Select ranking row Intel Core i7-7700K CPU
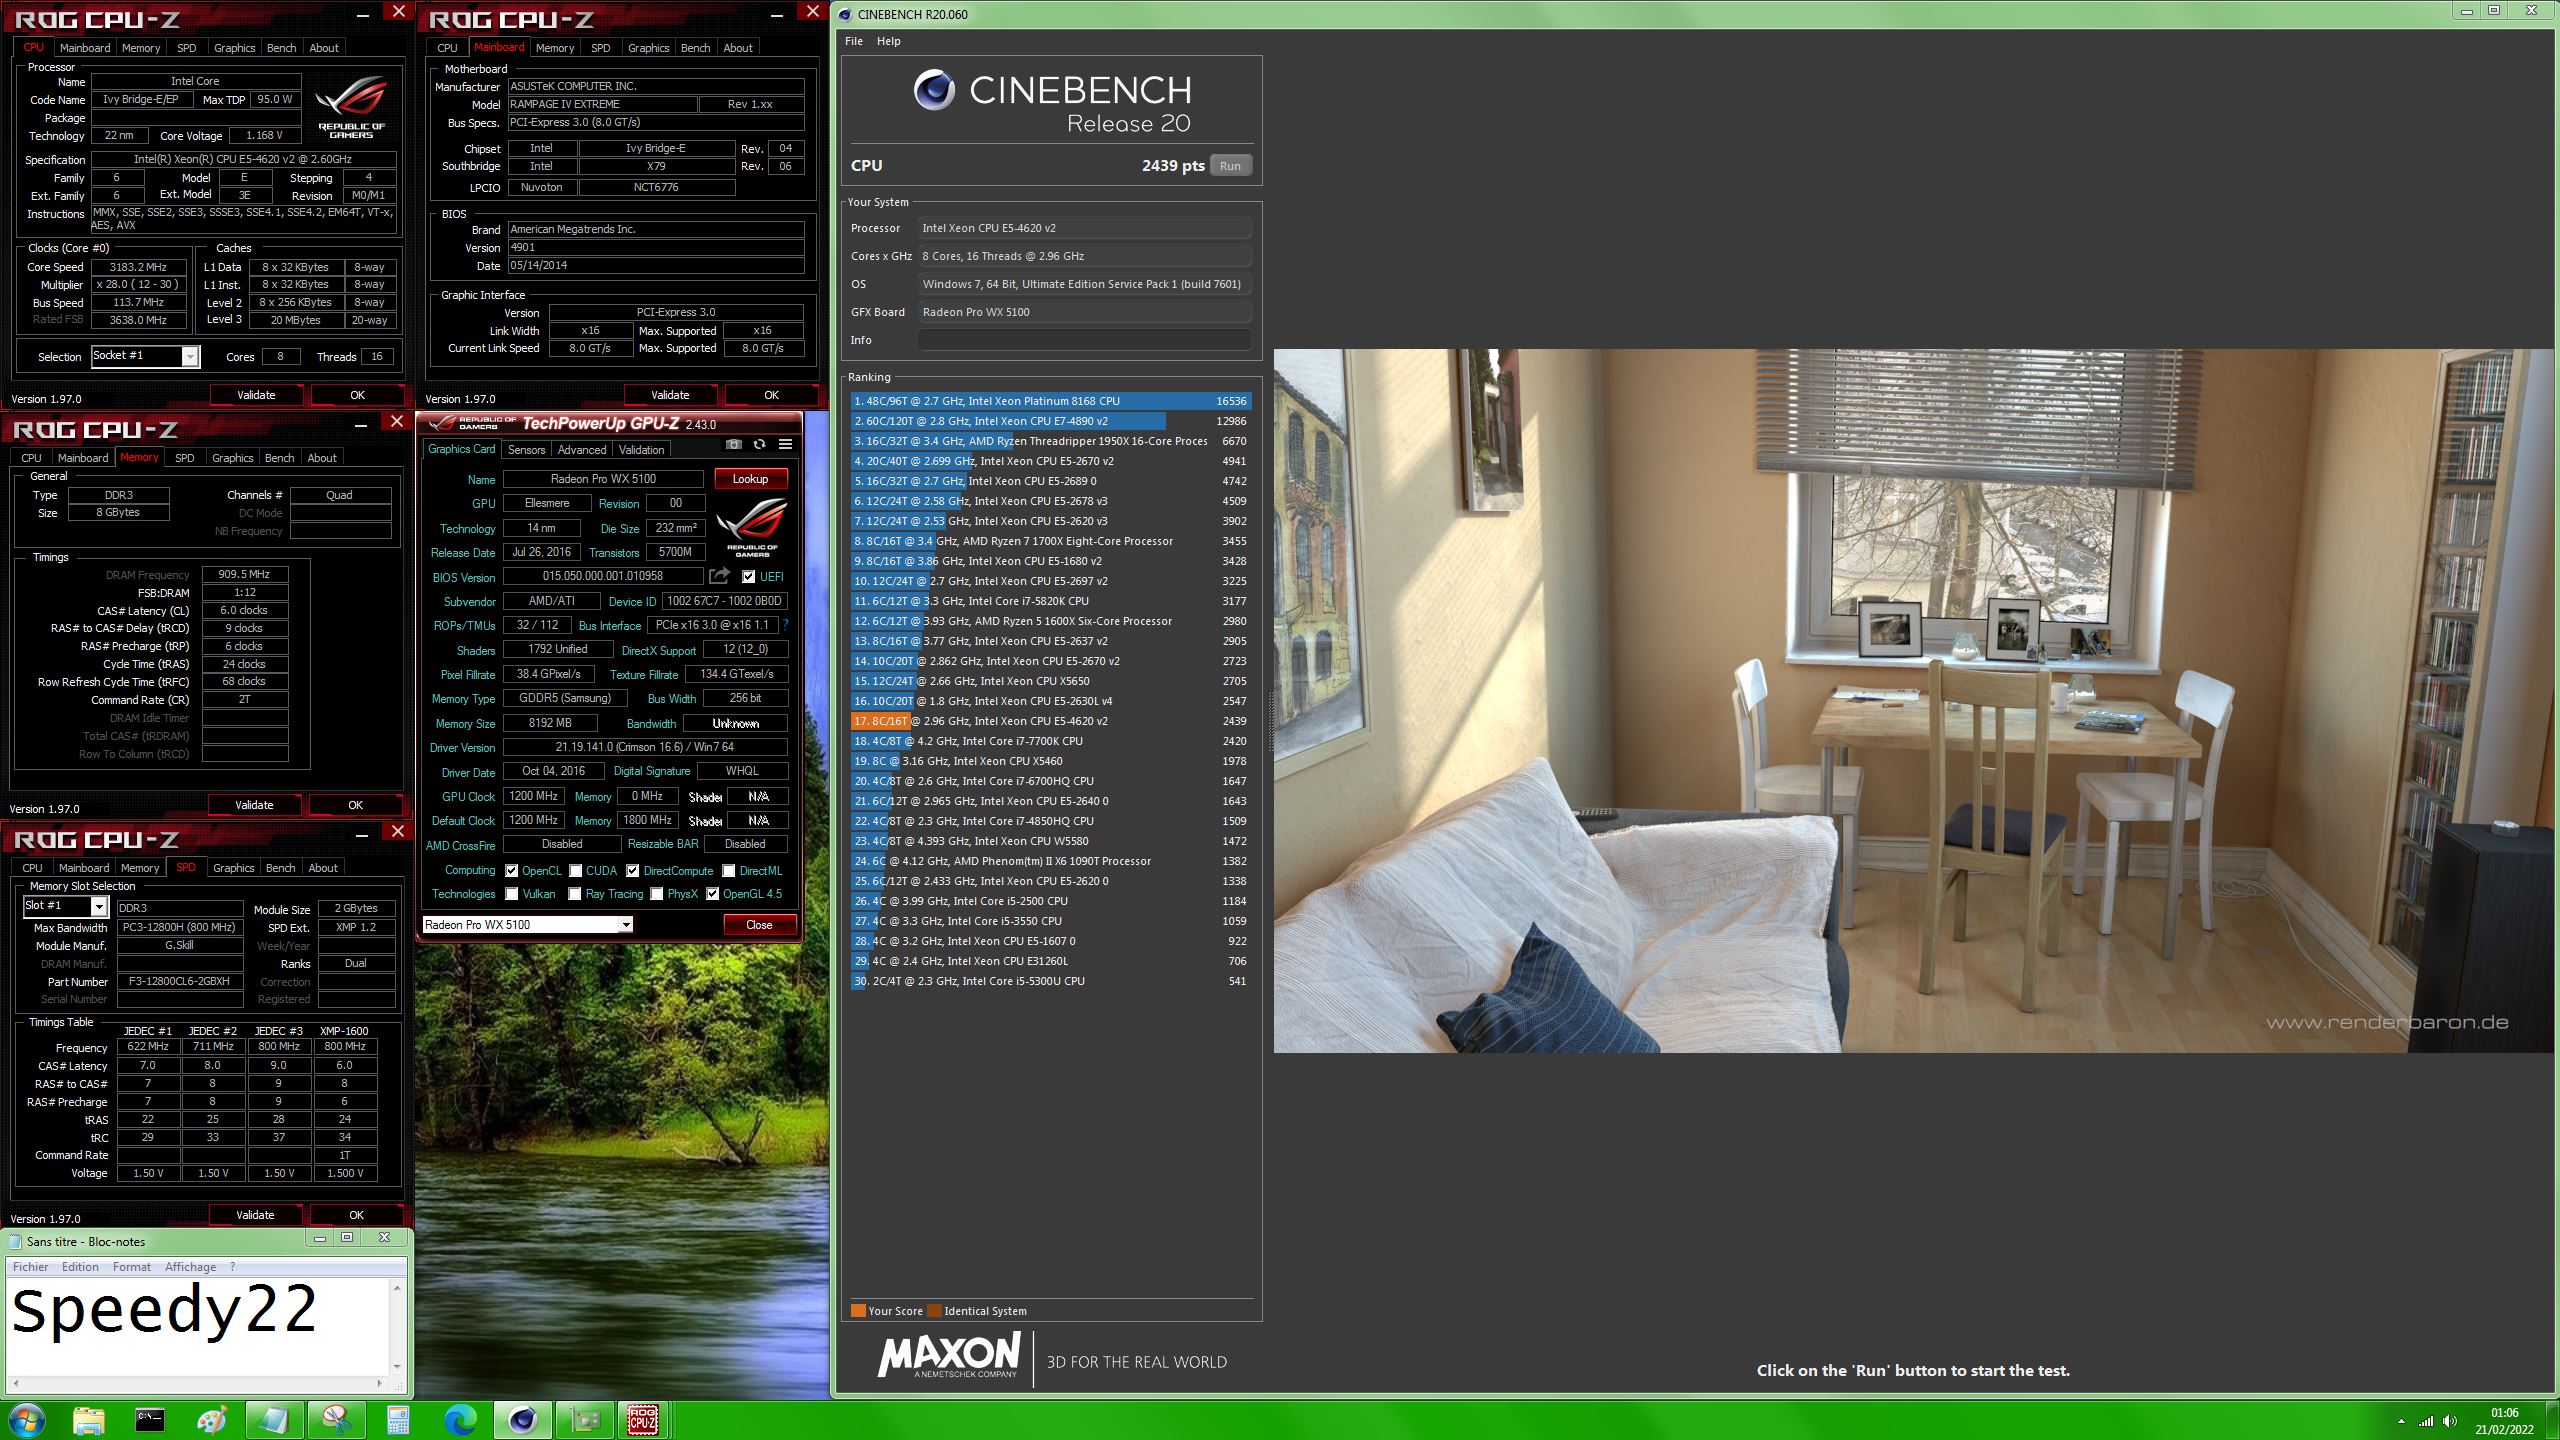The height and width of the screenshot is (1440, 2560). (1050, 741)
